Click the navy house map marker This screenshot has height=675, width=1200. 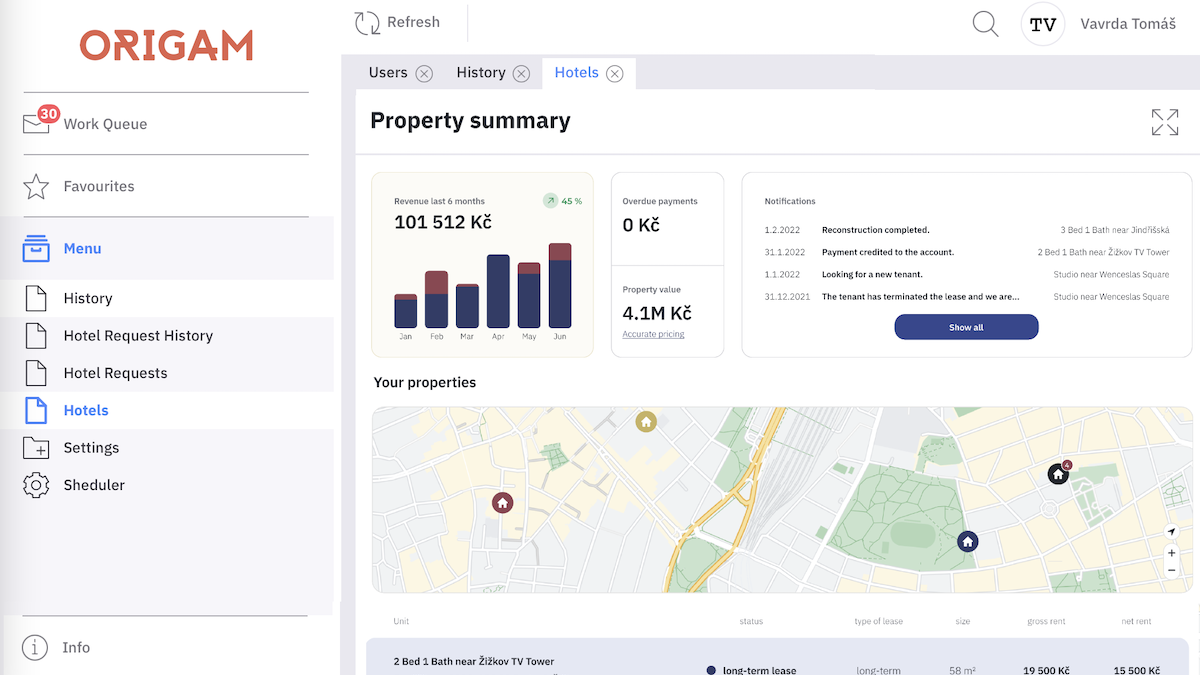(967, 541)
